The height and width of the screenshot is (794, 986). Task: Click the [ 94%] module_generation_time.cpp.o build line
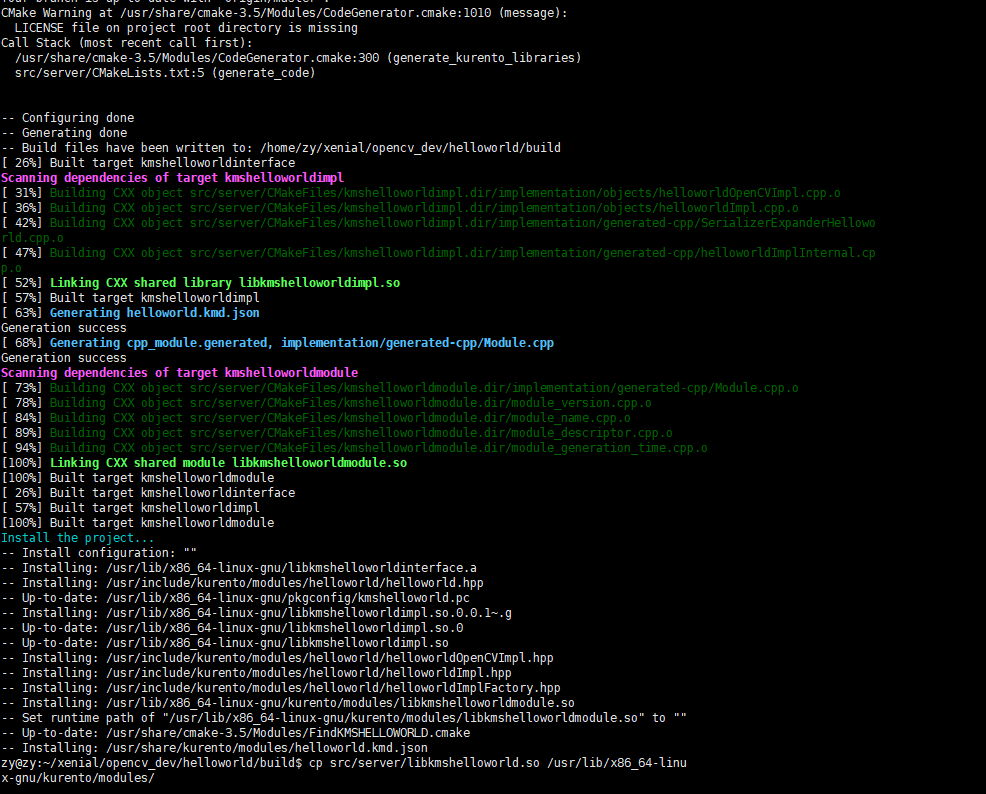coord(355,448)
